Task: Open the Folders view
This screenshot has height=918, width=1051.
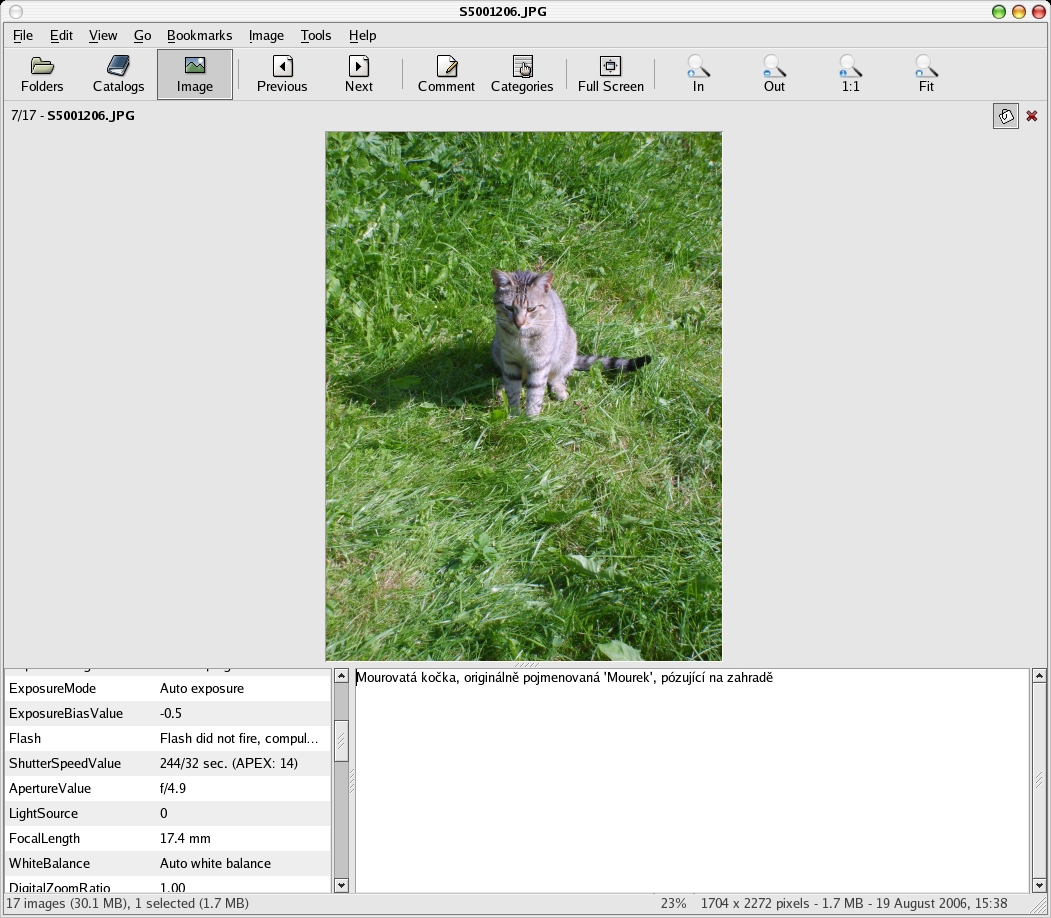Action: [x=42, y=74]
